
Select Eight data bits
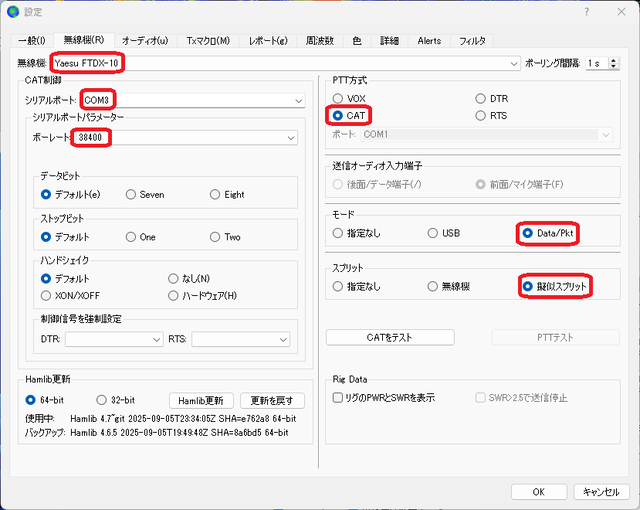(227, 195)
